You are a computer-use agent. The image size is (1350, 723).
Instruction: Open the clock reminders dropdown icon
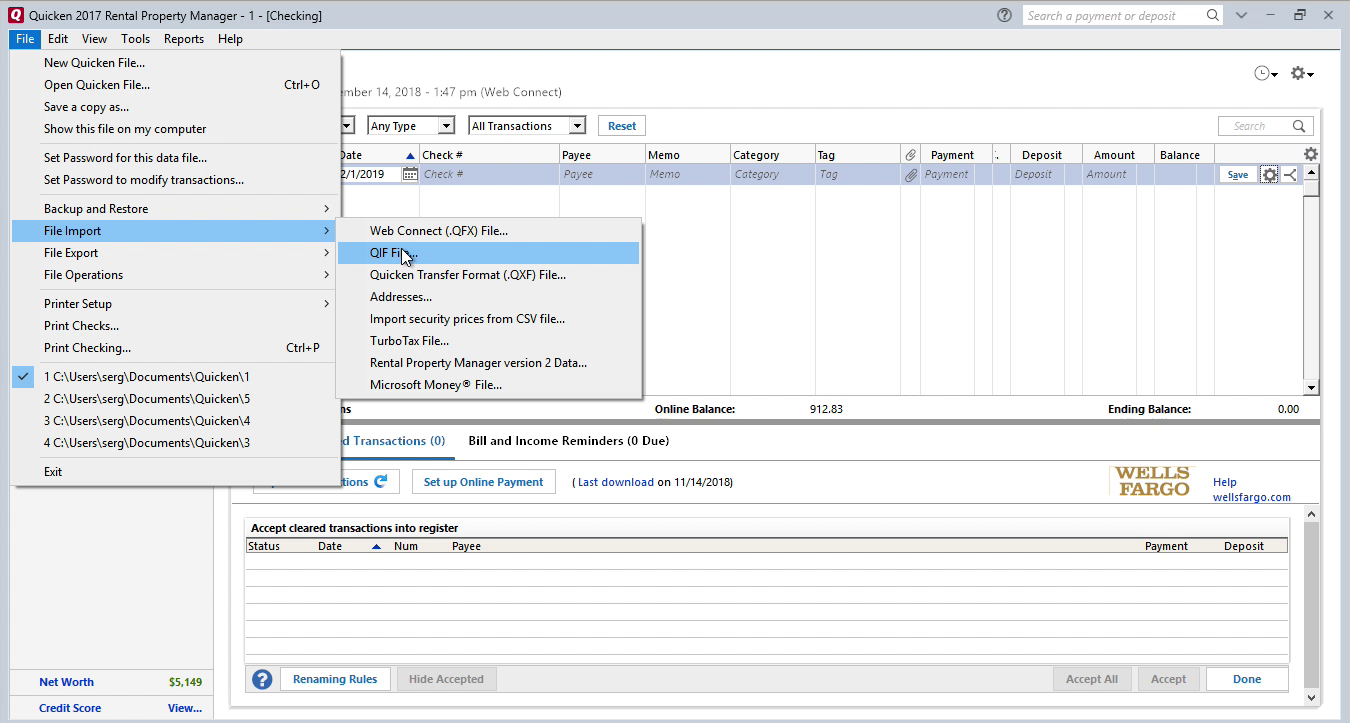click(x=1266, y=74)
